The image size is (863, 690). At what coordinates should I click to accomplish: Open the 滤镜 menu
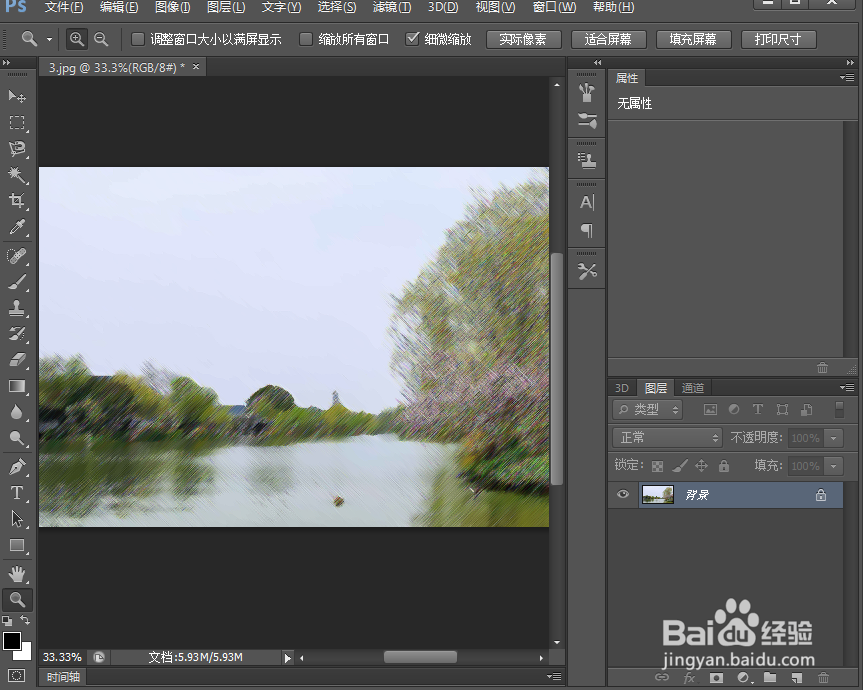coord(390,8)
